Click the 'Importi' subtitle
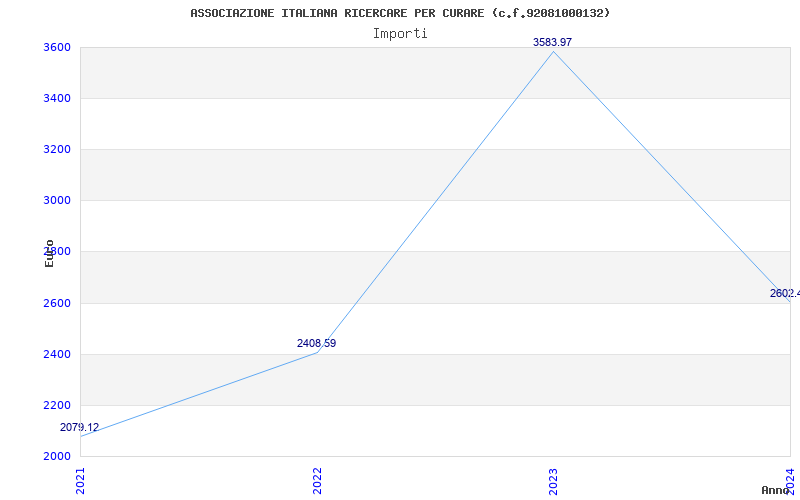The image size is (800, 500). (400, 34)
